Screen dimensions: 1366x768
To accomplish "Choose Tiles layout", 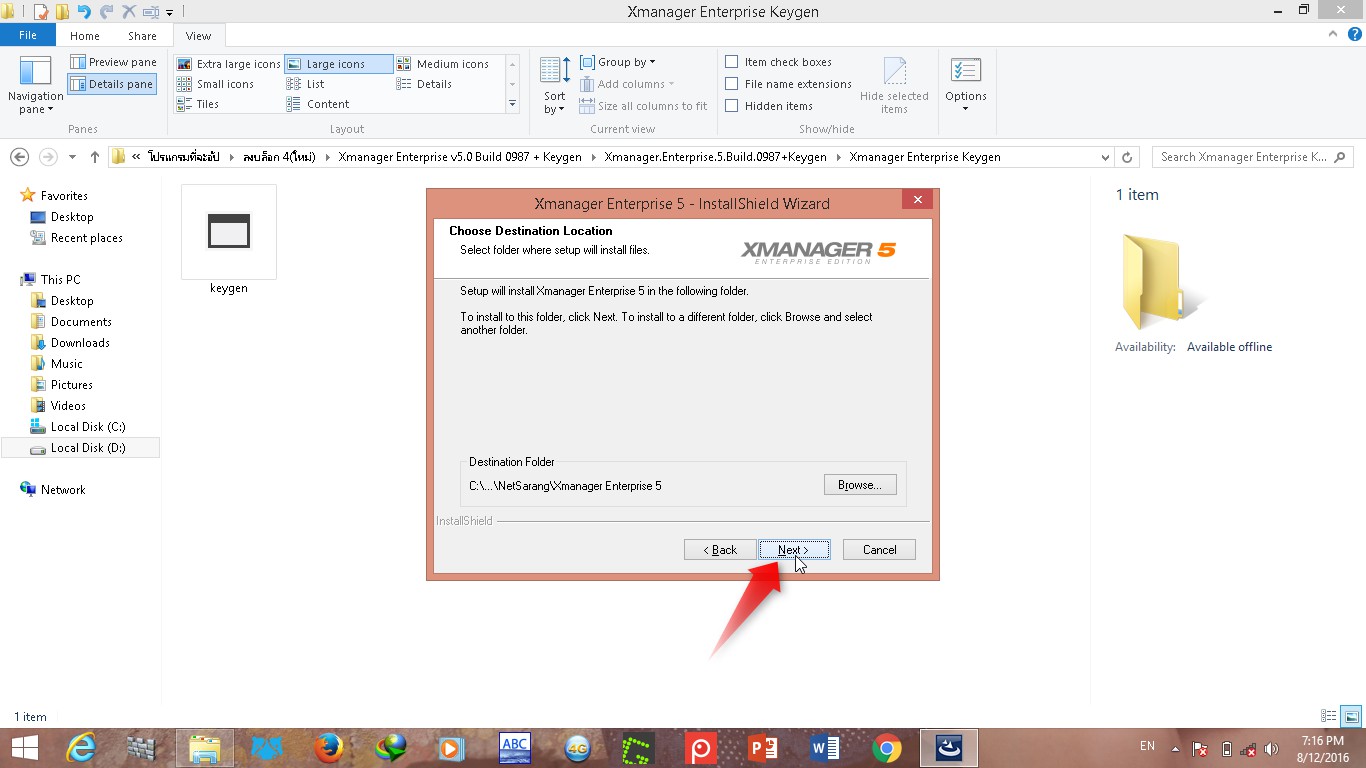I will point(228,104).
